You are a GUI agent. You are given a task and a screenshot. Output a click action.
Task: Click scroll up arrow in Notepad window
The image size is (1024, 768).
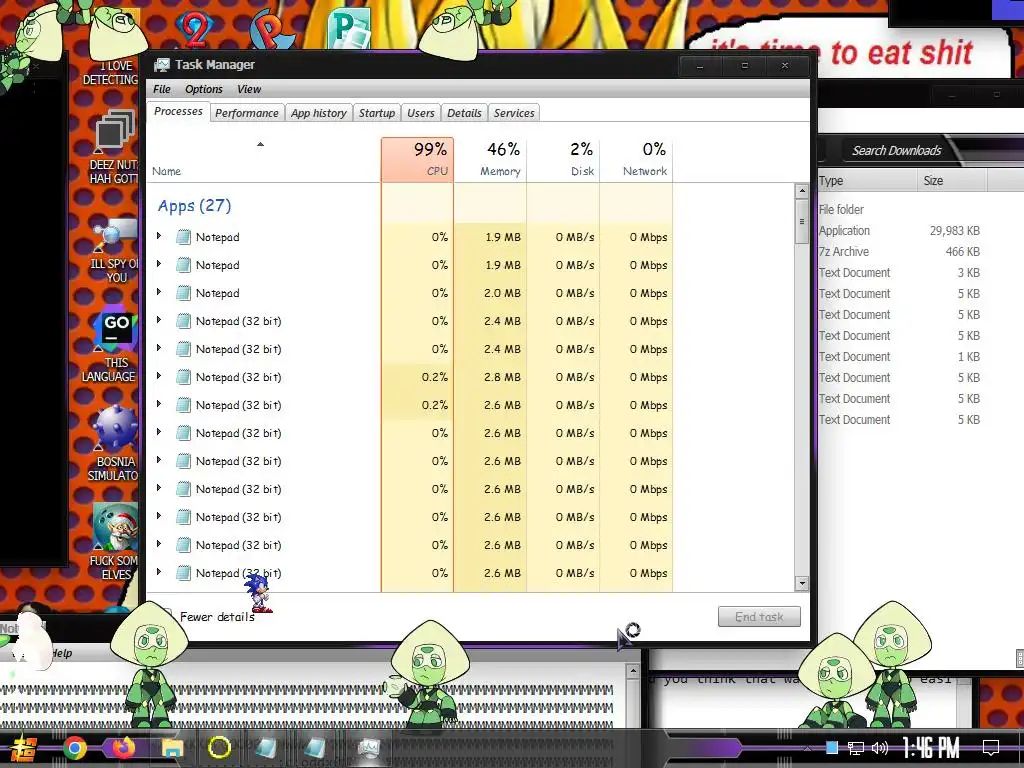[632, 671]
